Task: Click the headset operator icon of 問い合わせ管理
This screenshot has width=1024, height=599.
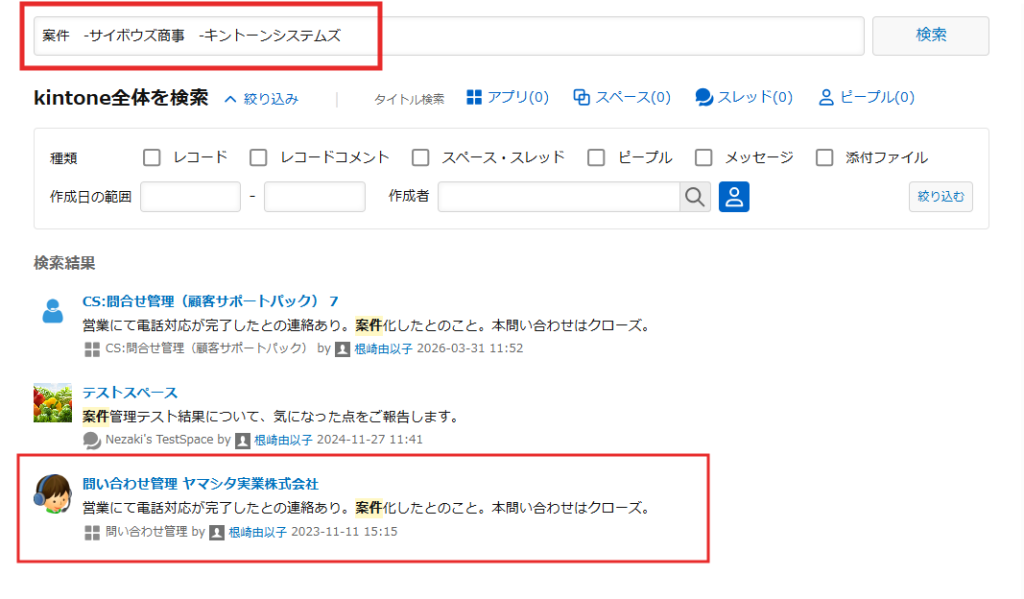Action: pos(52,494)
